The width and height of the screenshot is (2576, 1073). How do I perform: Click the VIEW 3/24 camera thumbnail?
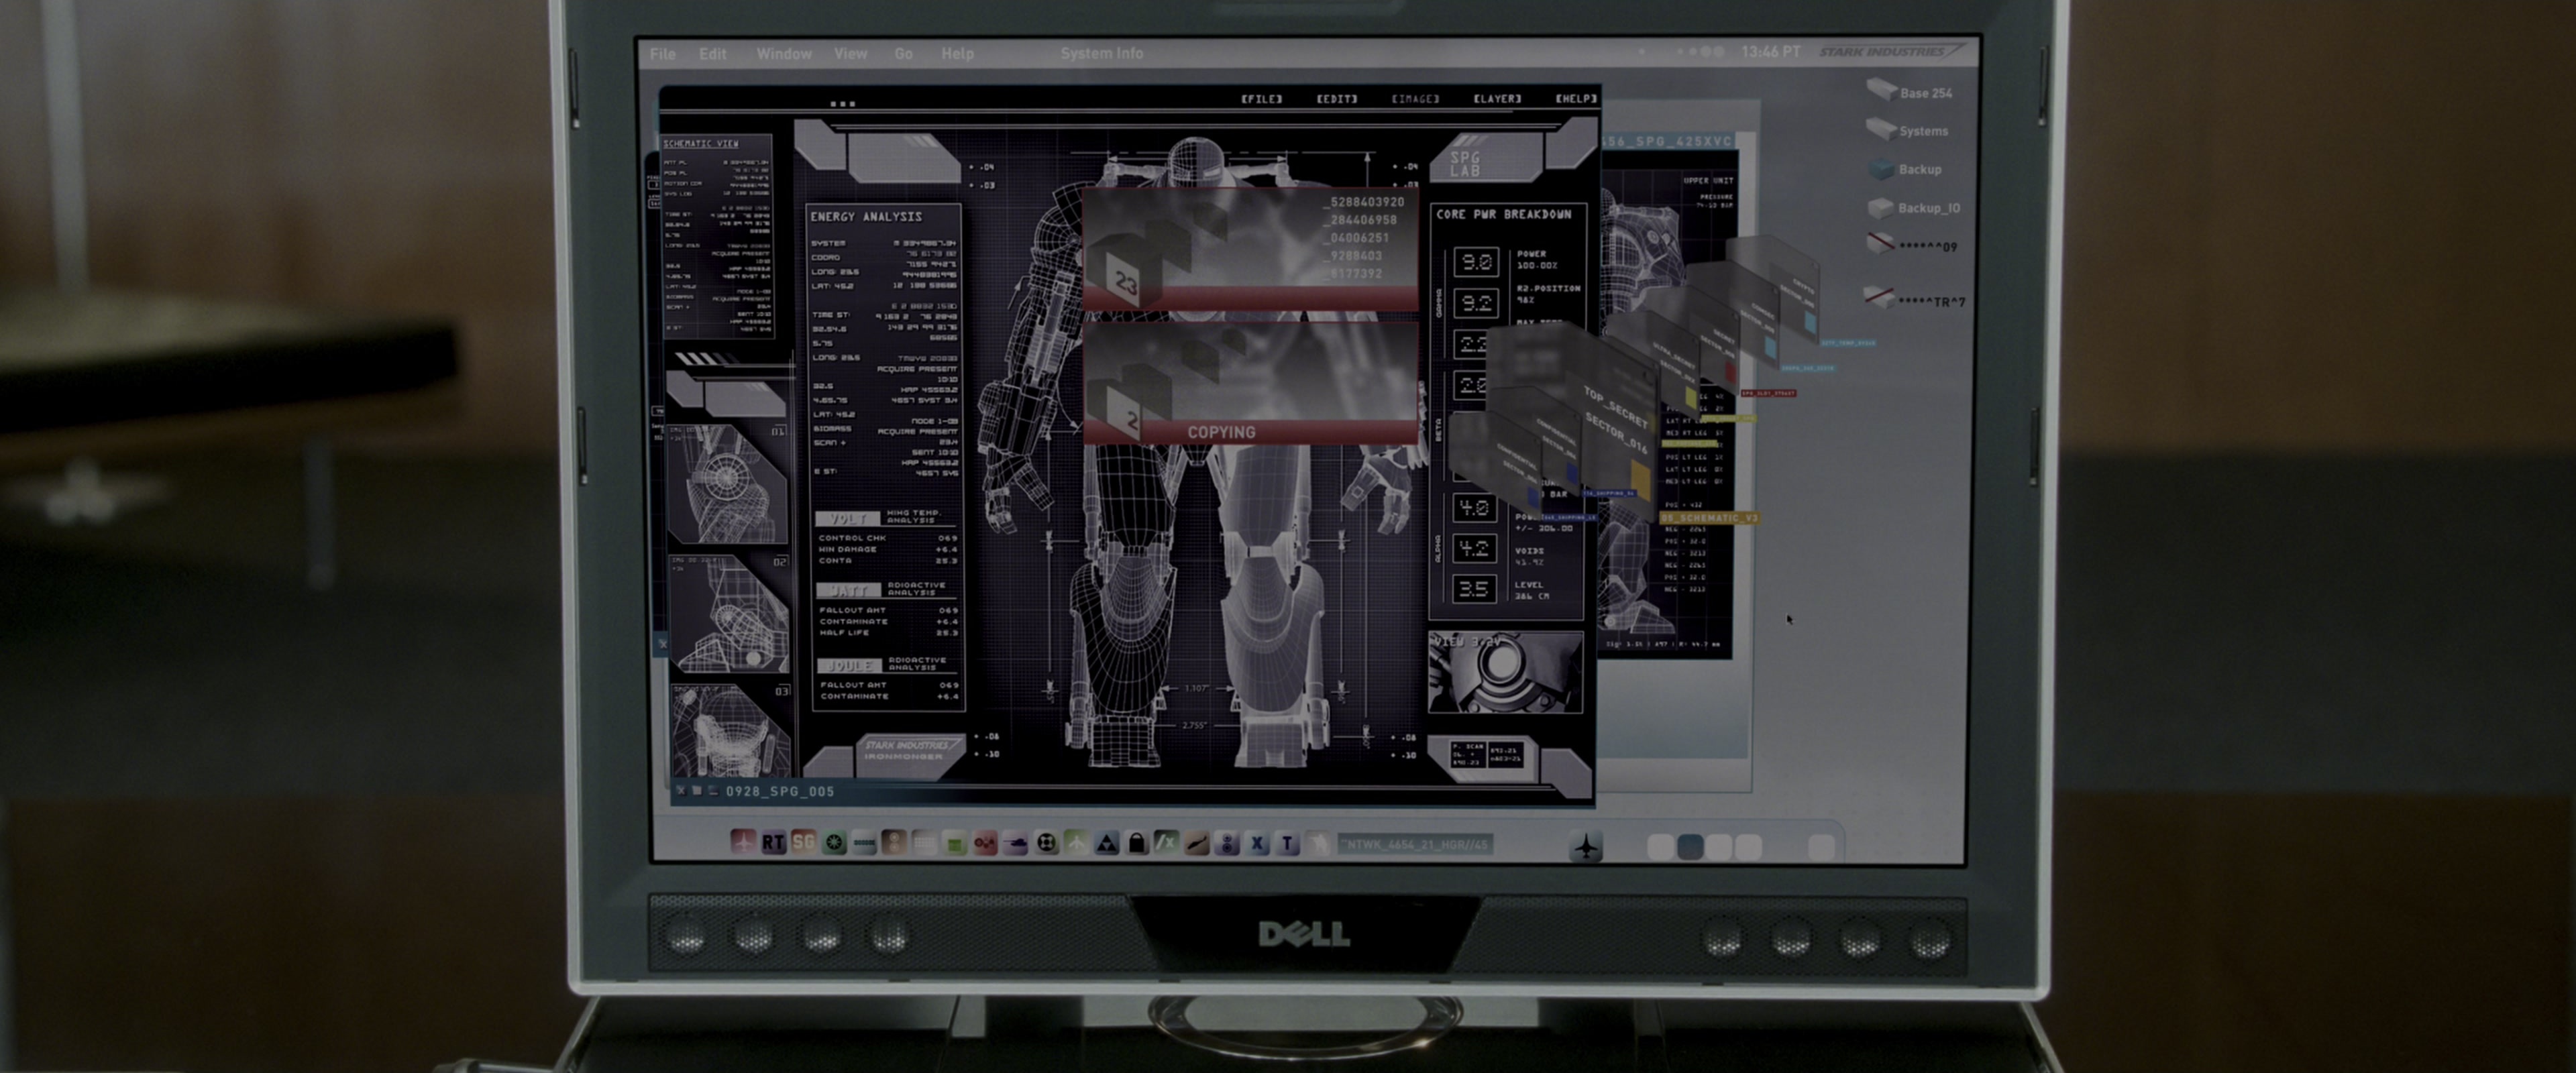1506,673
